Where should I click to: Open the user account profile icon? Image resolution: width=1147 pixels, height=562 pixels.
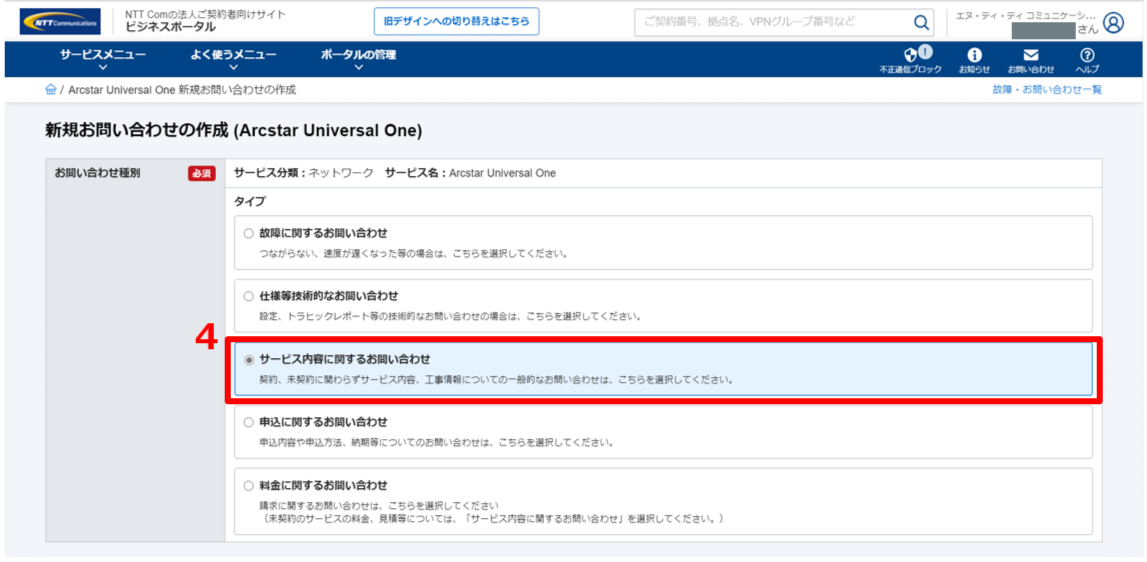pyautogui.click(x=1113, y=22)
